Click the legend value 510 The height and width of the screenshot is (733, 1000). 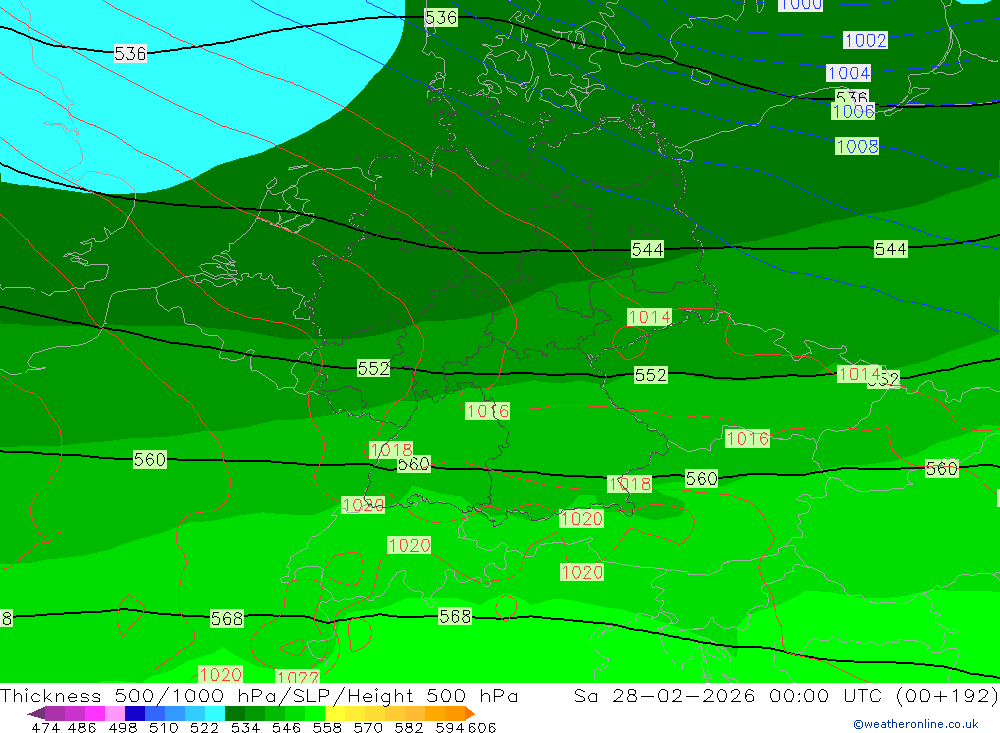[164, 727]
